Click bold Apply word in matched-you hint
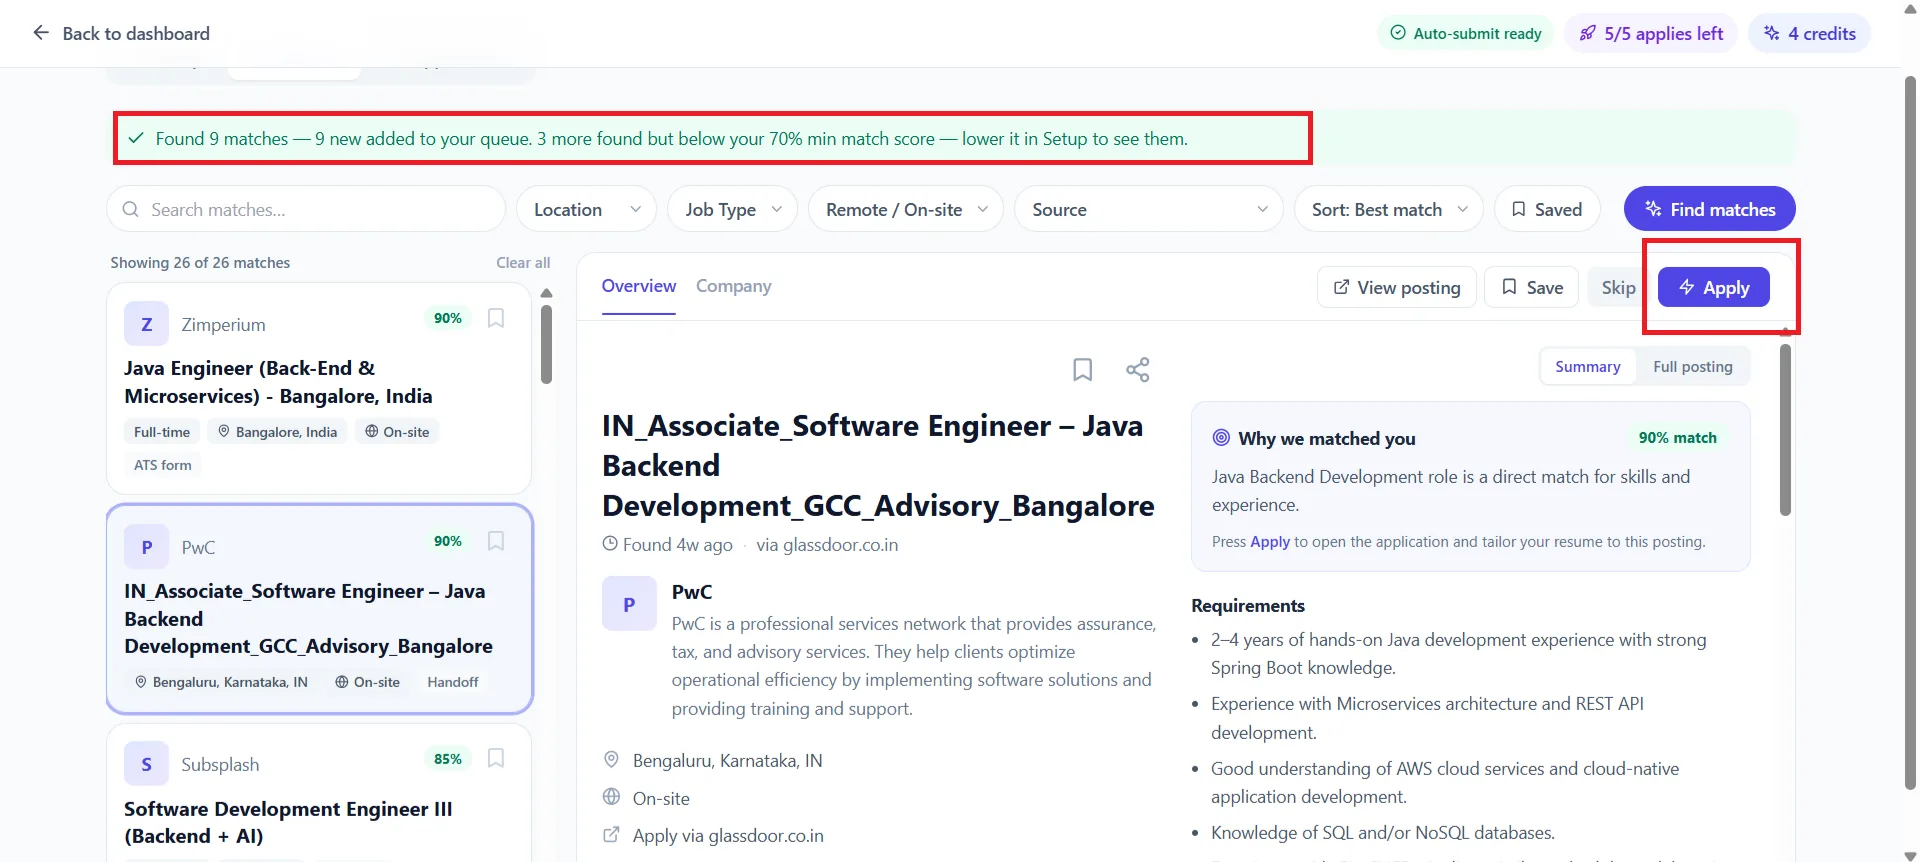1920x862 pixels. pyautogui.click(x=1270, y=541)
